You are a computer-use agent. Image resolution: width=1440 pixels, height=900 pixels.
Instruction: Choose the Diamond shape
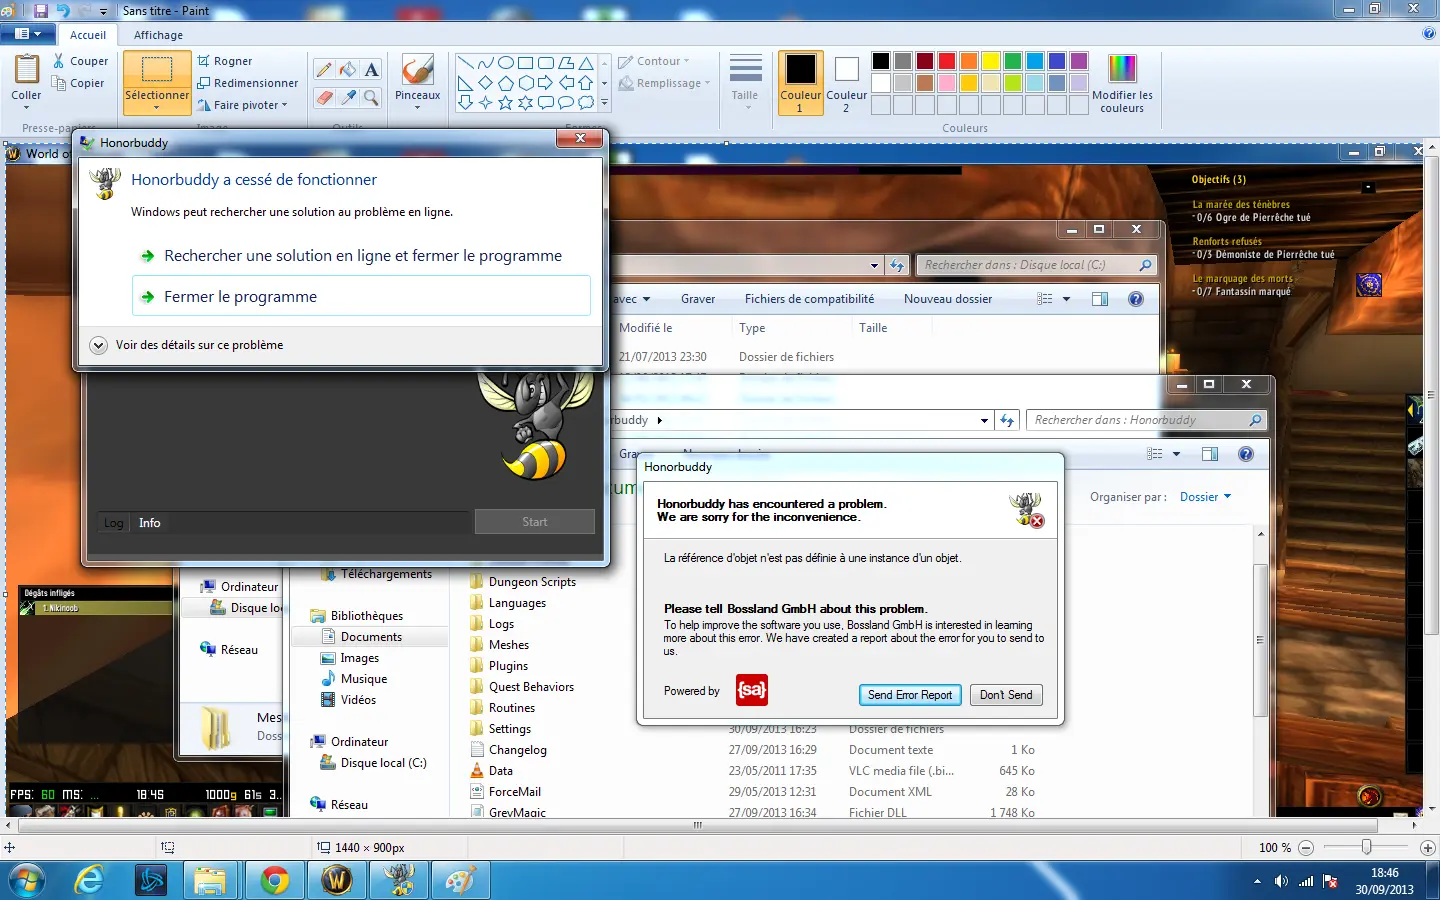485,83
